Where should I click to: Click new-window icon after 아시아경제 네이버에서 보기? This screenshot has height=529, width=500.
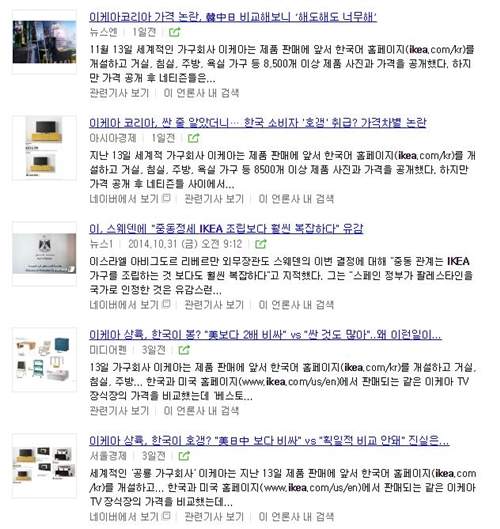(166, 198)
